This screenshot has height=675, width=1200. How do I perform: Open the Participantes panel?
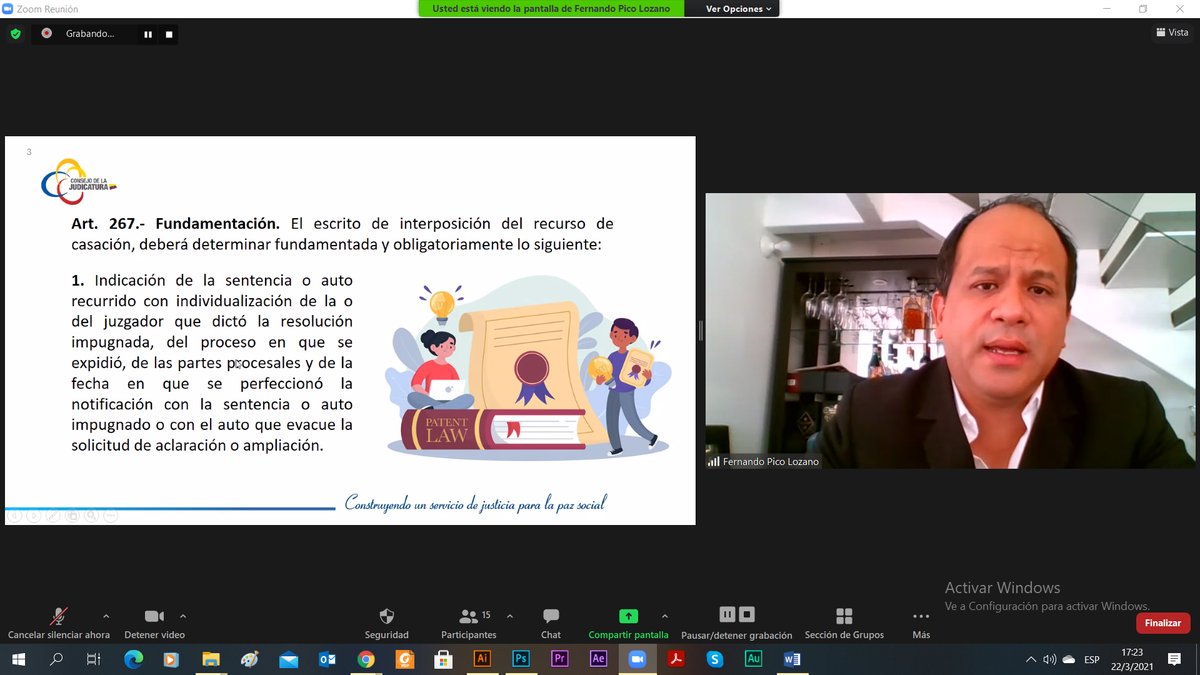pyautogui.click(x=468, y=623)
